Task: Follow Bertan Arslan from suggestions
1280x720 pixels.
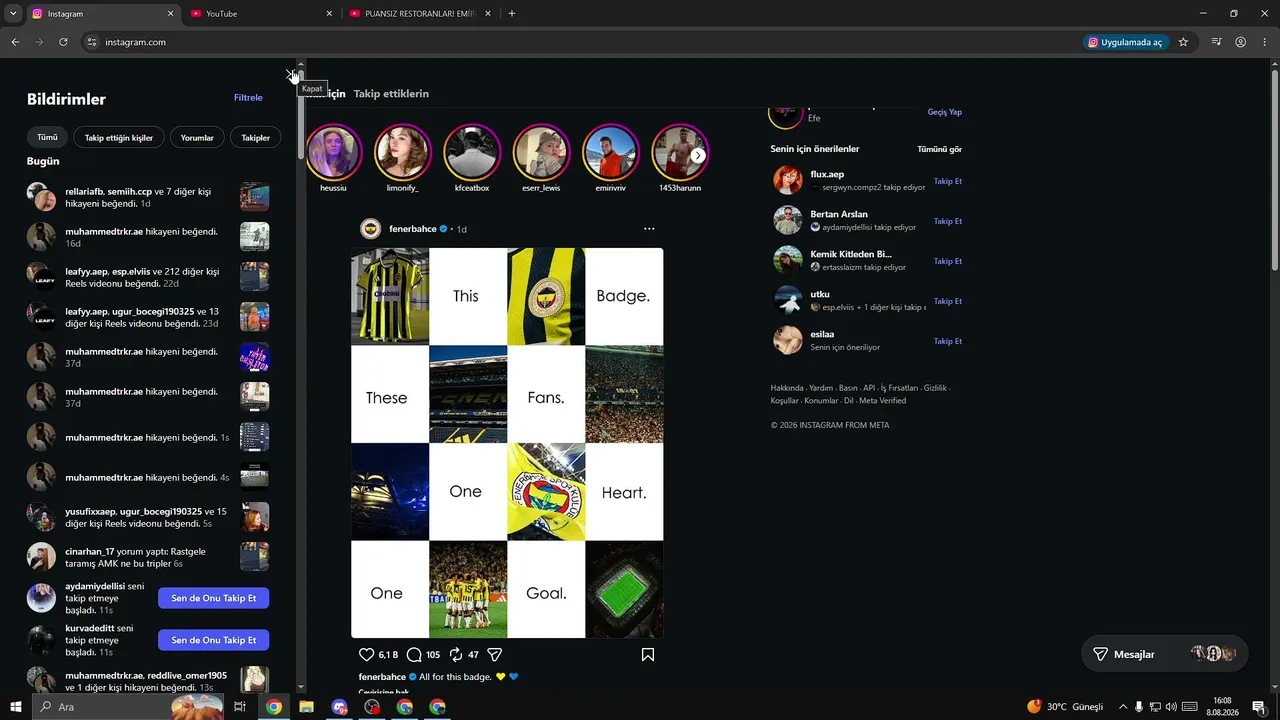Action: point(948,221)
